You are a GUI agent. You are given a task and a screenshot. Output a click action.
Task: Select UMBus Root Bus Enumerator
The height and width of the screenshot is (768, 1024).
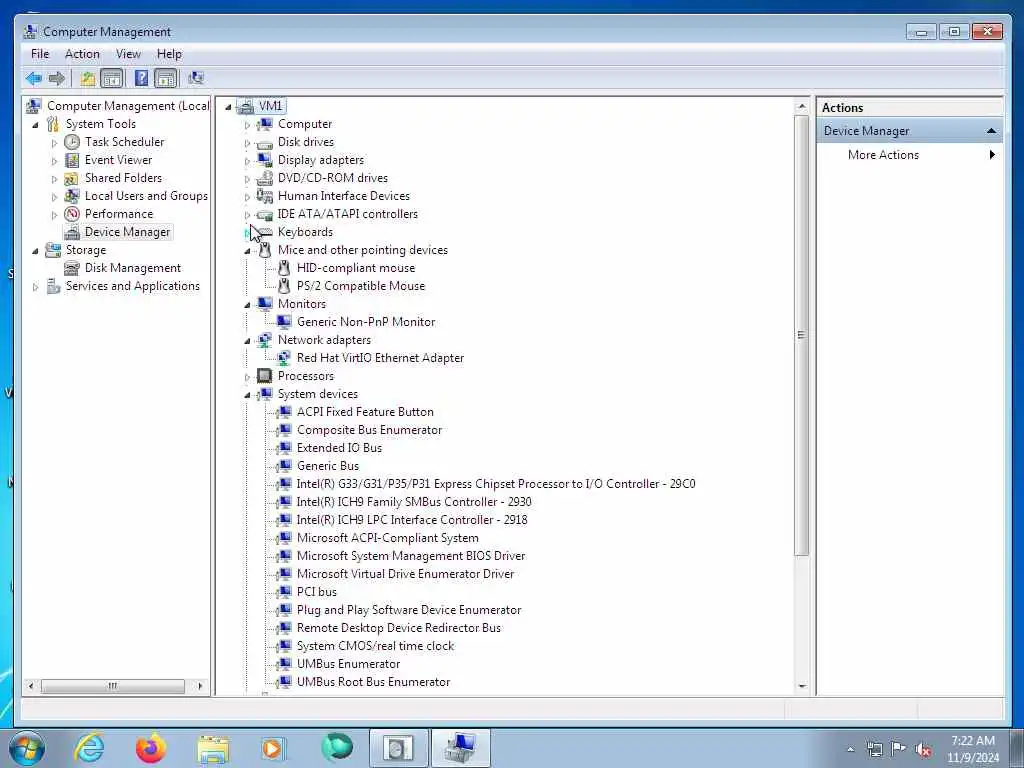[374, 682]
